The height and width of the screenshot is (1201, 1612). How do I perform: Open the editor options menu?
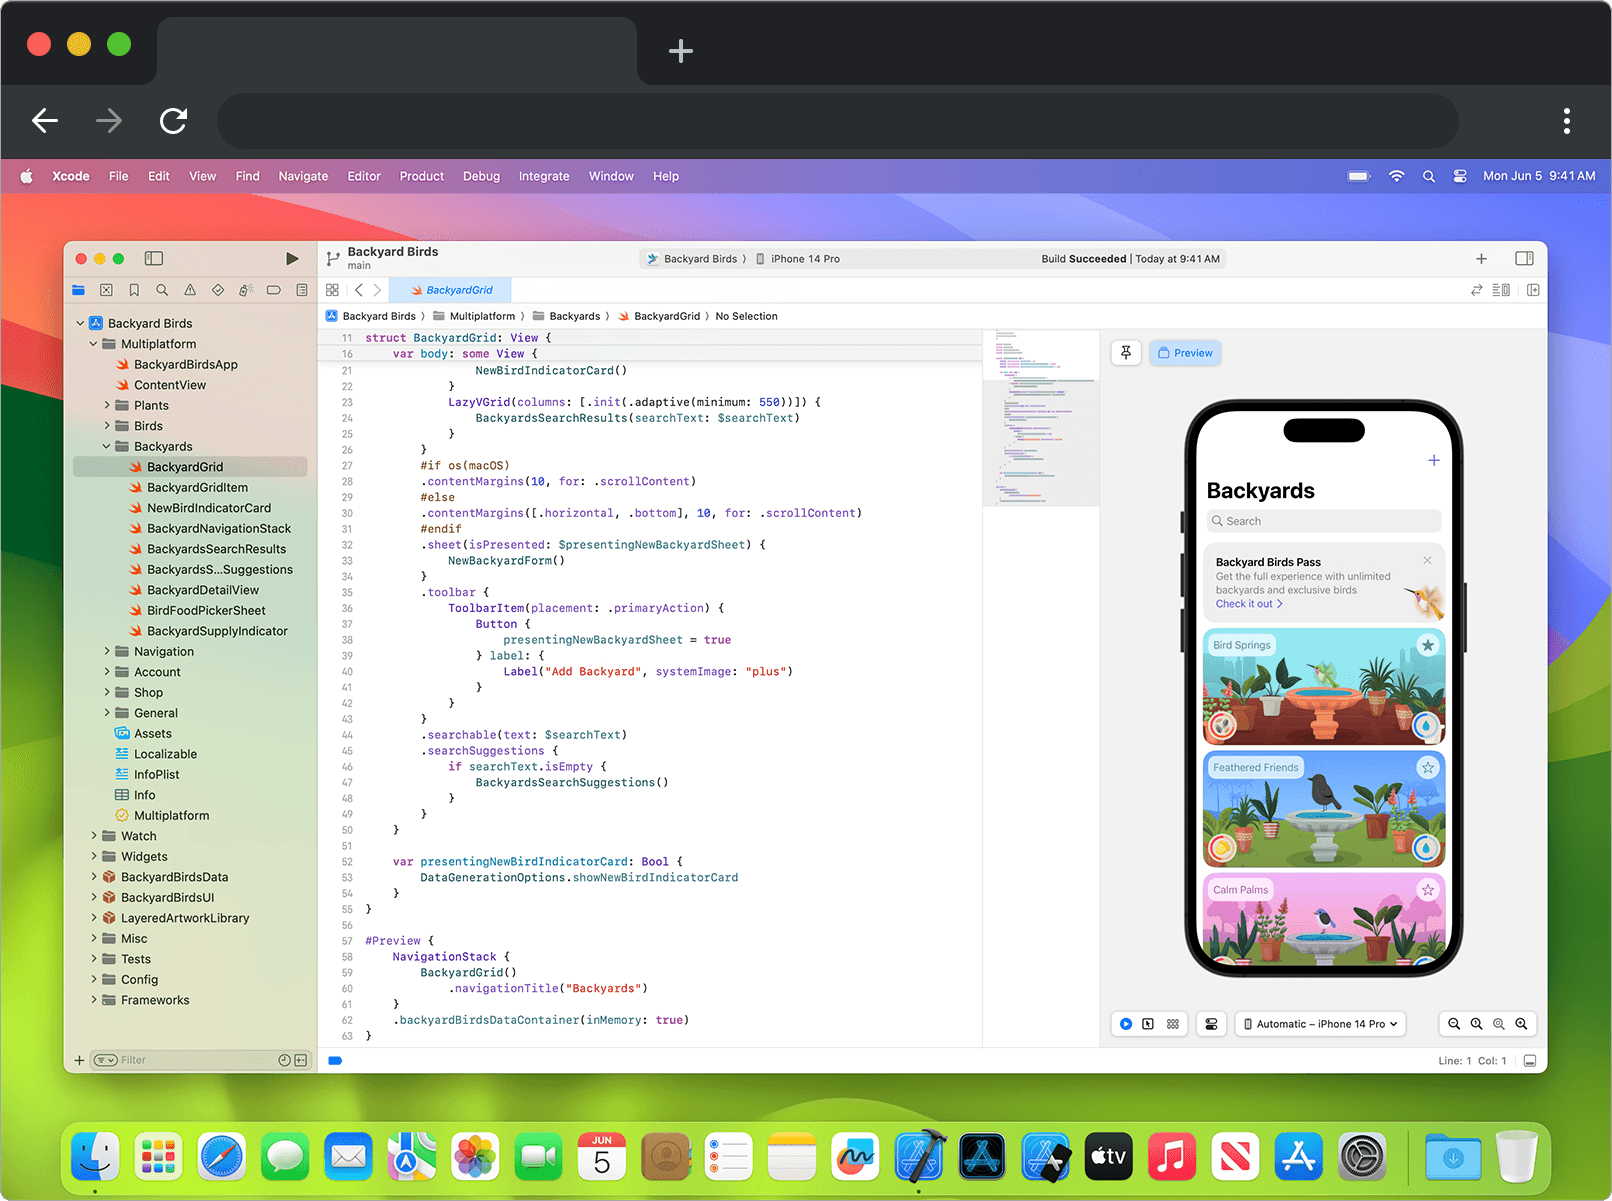1501,290
